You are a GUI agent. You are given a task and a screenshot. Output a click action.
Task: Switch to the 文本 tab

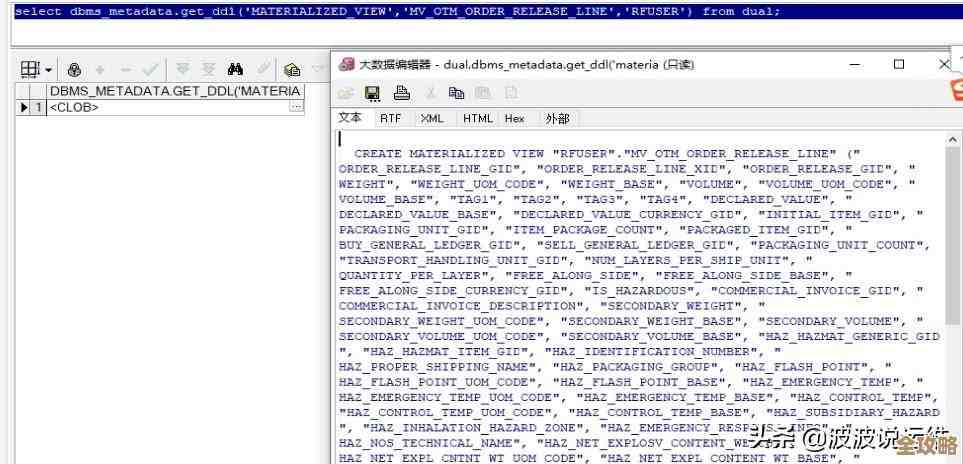350,118
